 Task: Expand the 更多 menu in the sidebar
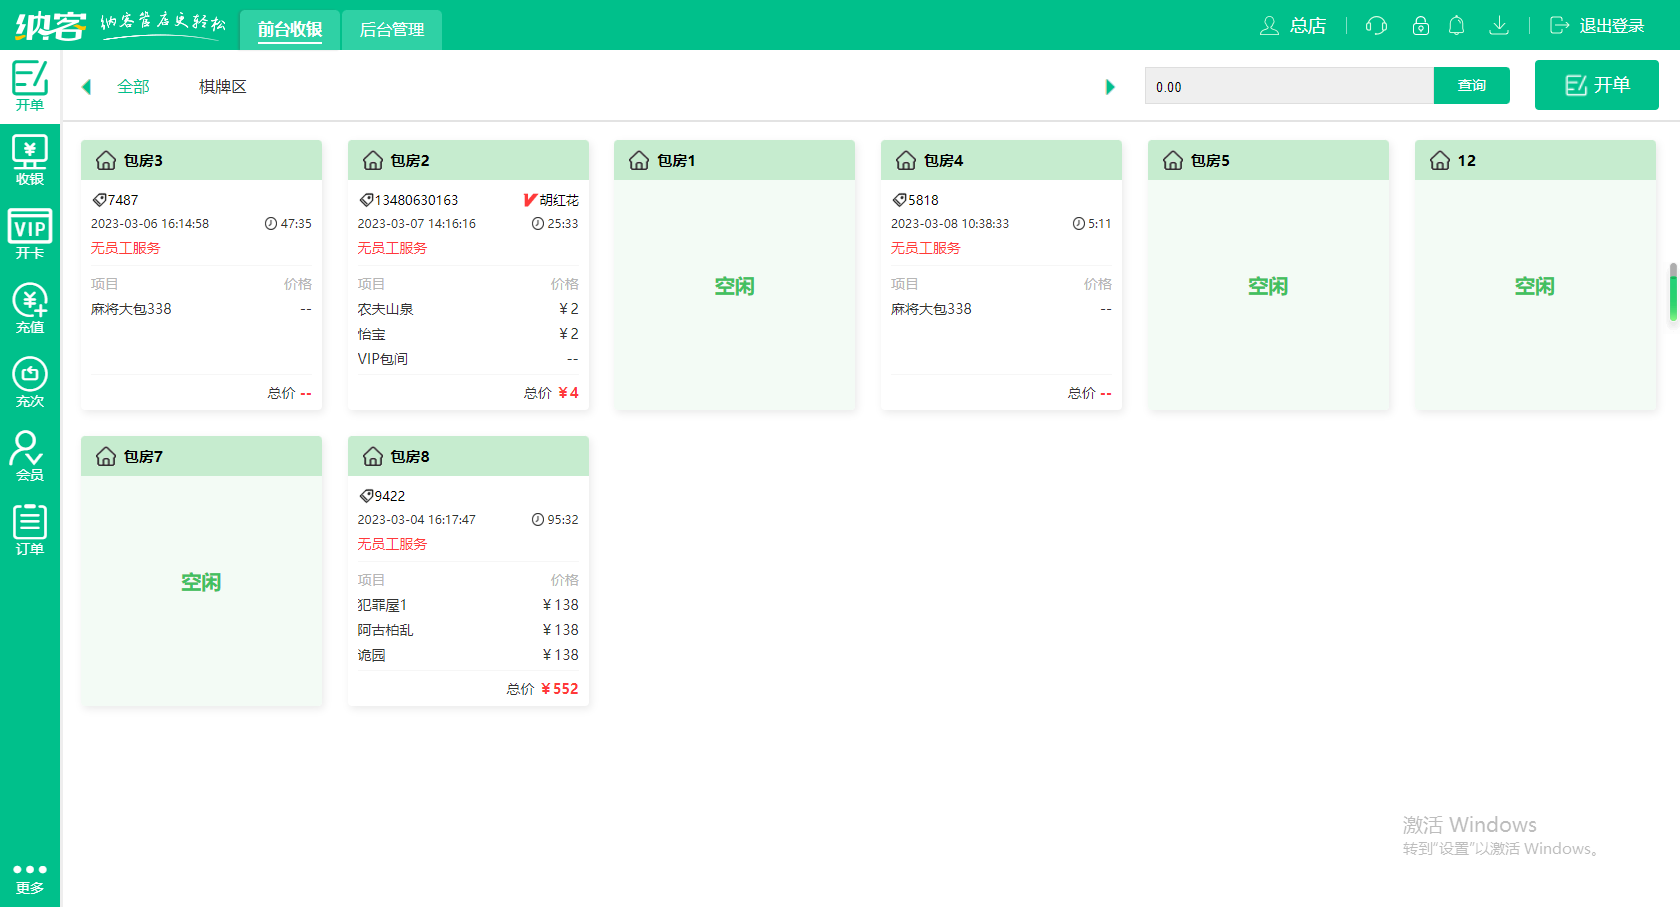coord(30,877)
